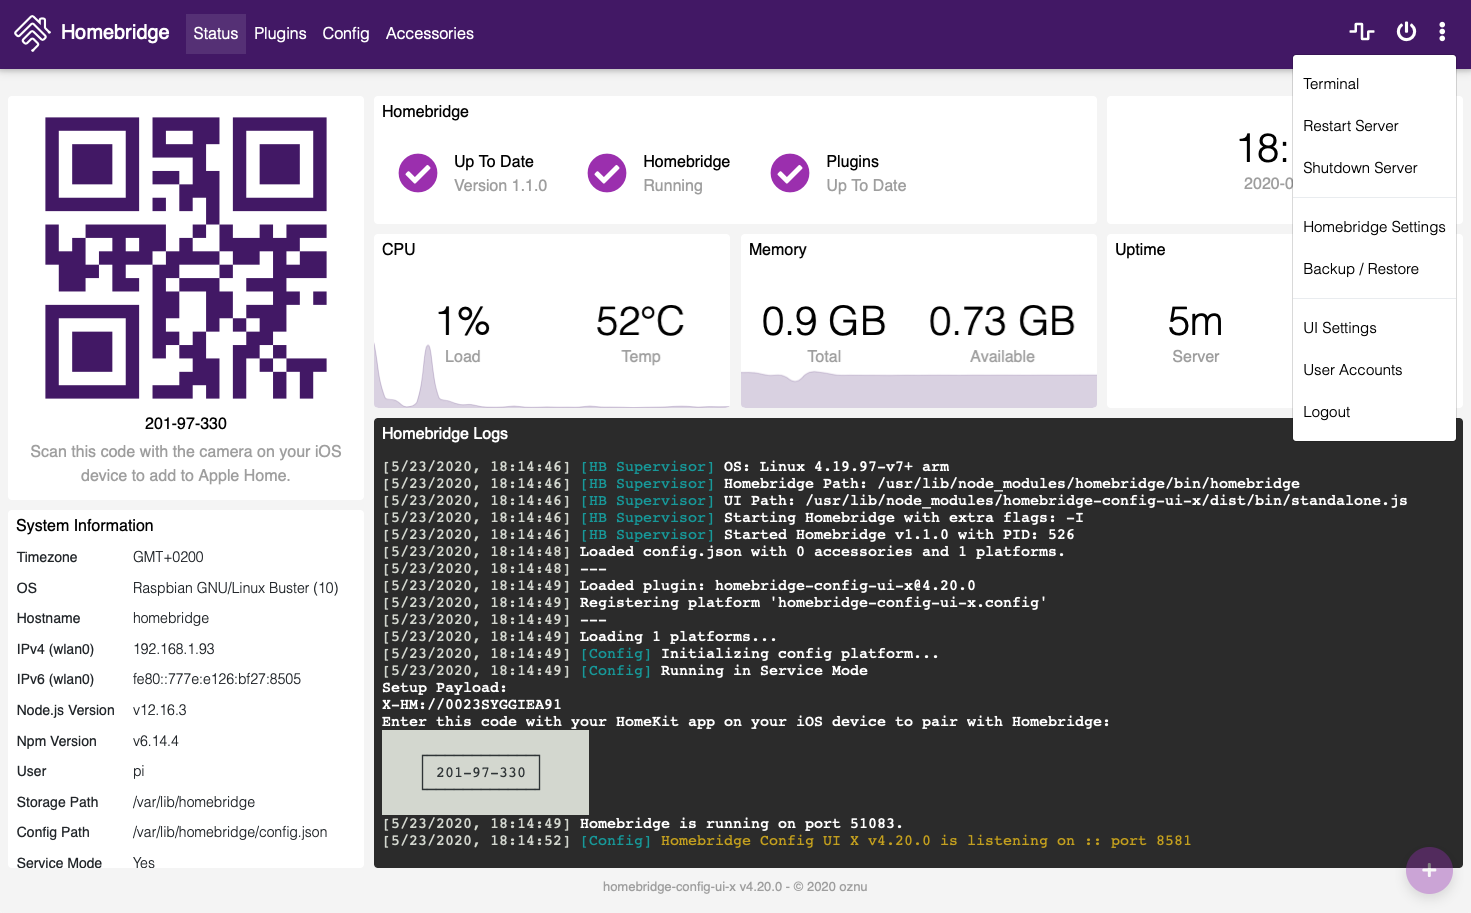Screen dimensions: 1471x913
Task: Open the Config tab
Action: 346,34
